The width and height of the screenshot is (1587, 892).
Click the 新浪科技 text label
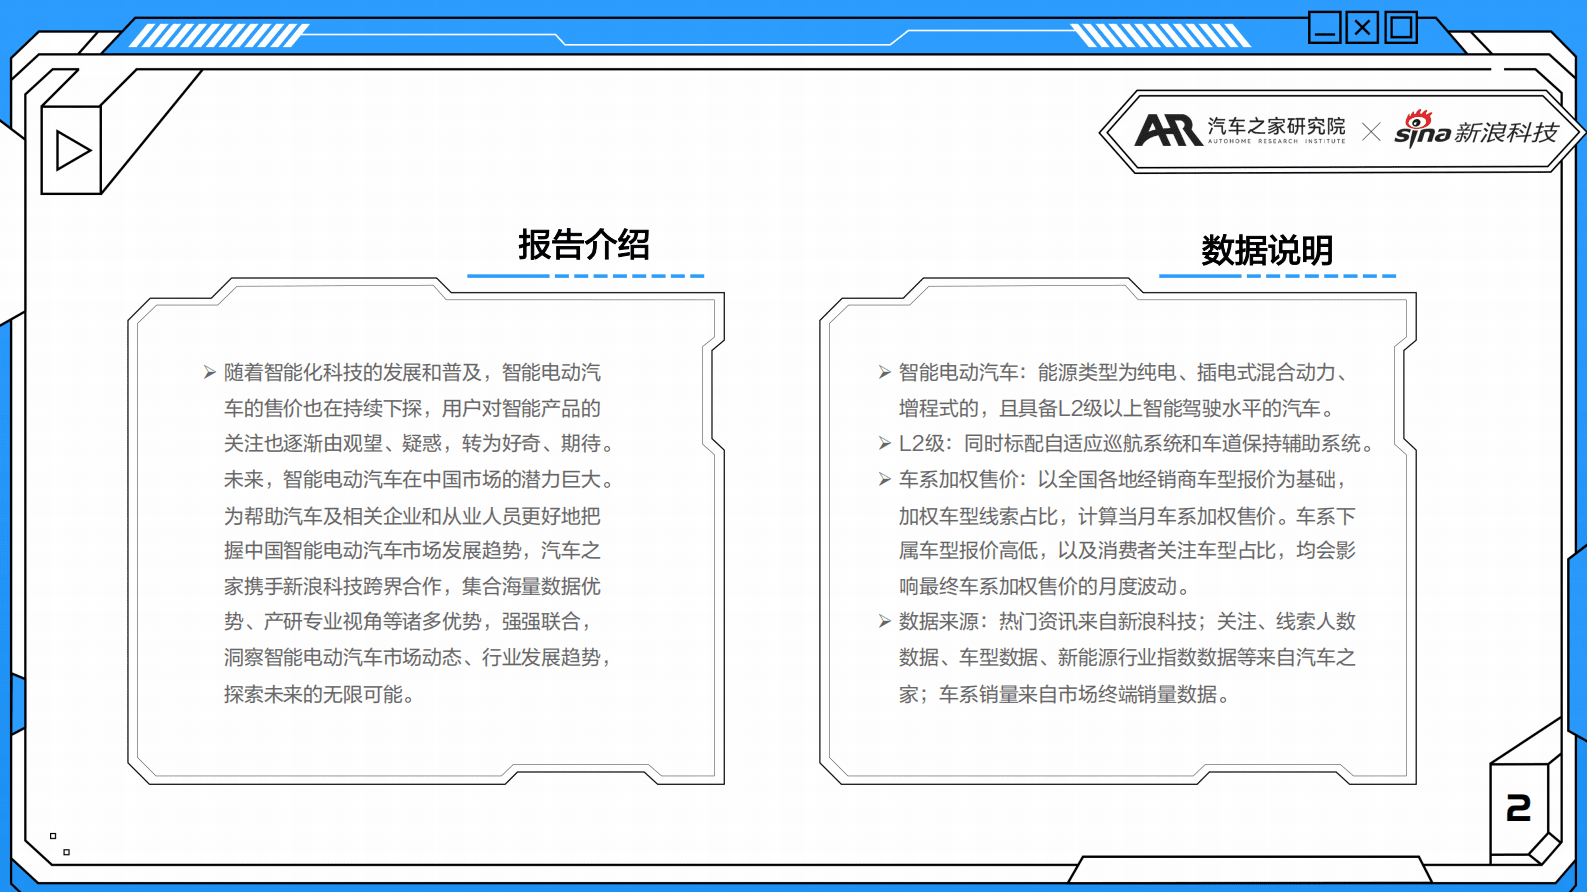coord(1506,132)
